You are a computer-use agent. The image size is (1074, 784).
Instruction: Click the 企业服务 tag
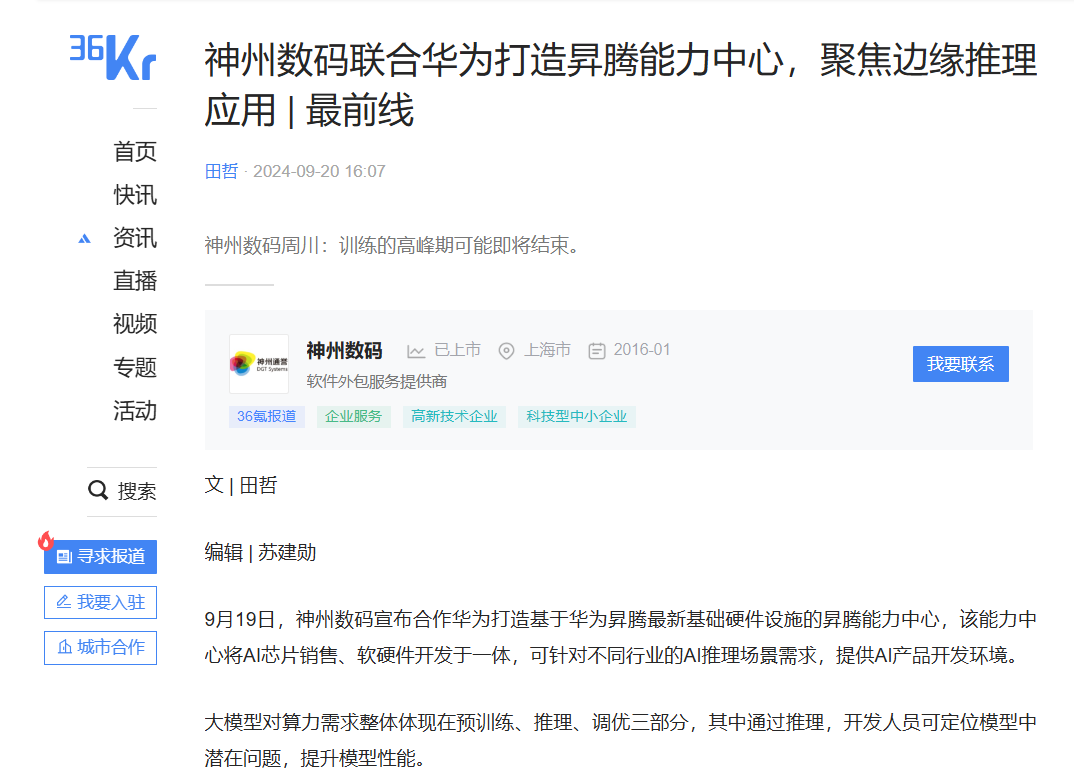tap(354, 416)
